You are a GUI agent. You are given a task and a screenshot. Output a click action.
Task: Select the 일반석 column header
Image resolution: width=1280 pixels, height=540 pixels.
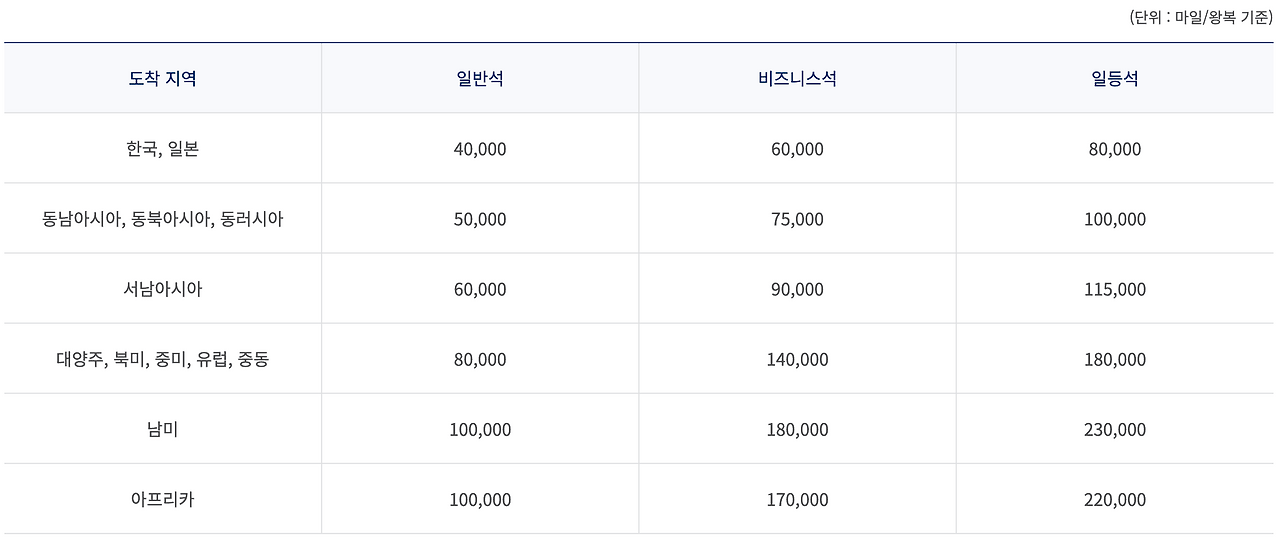click(x=480, y=79)
